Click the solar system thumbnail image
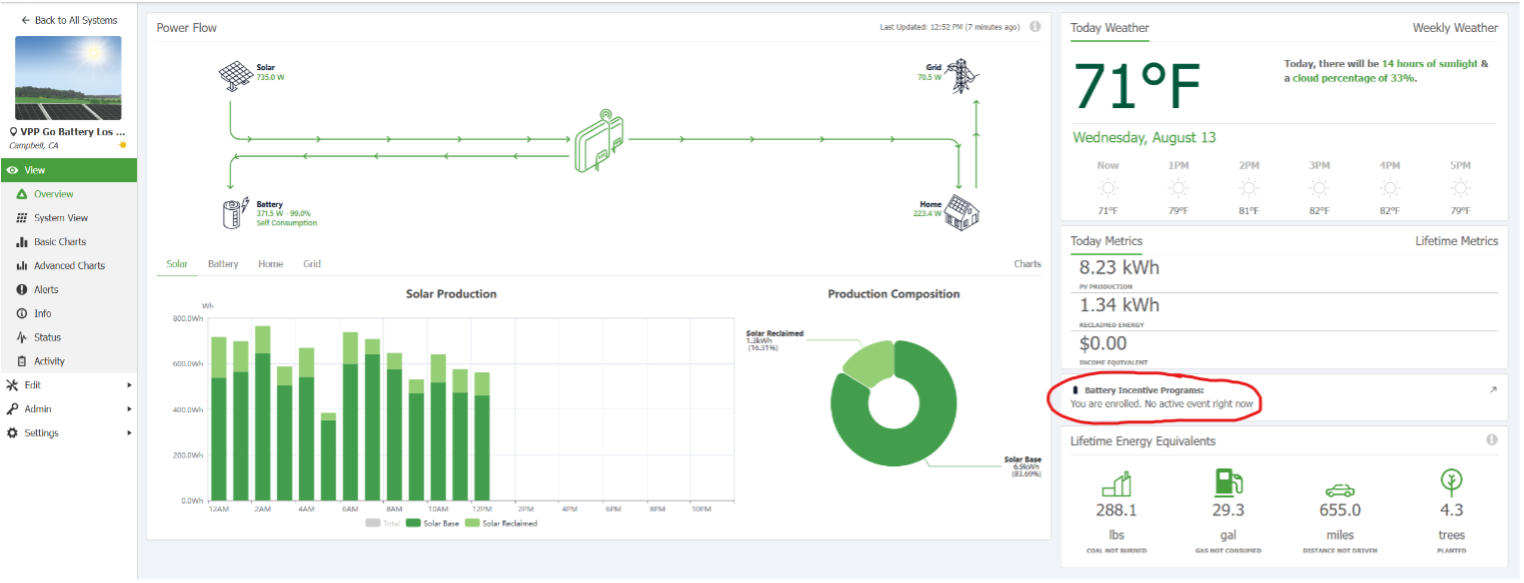This screenshot has width=1524, height=583. click(x=68, y=78)
